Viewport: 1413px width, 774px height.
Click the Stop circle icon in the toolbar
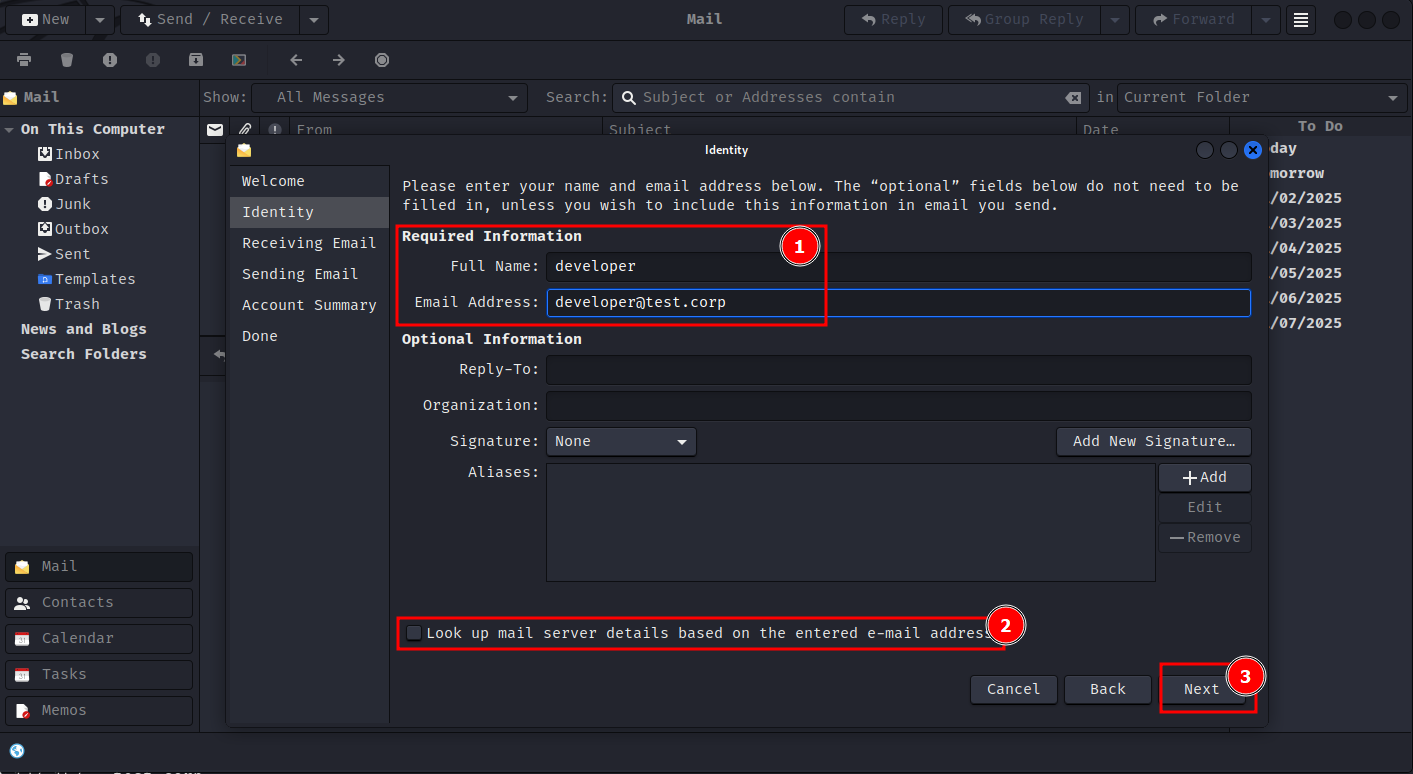point(382,60)
